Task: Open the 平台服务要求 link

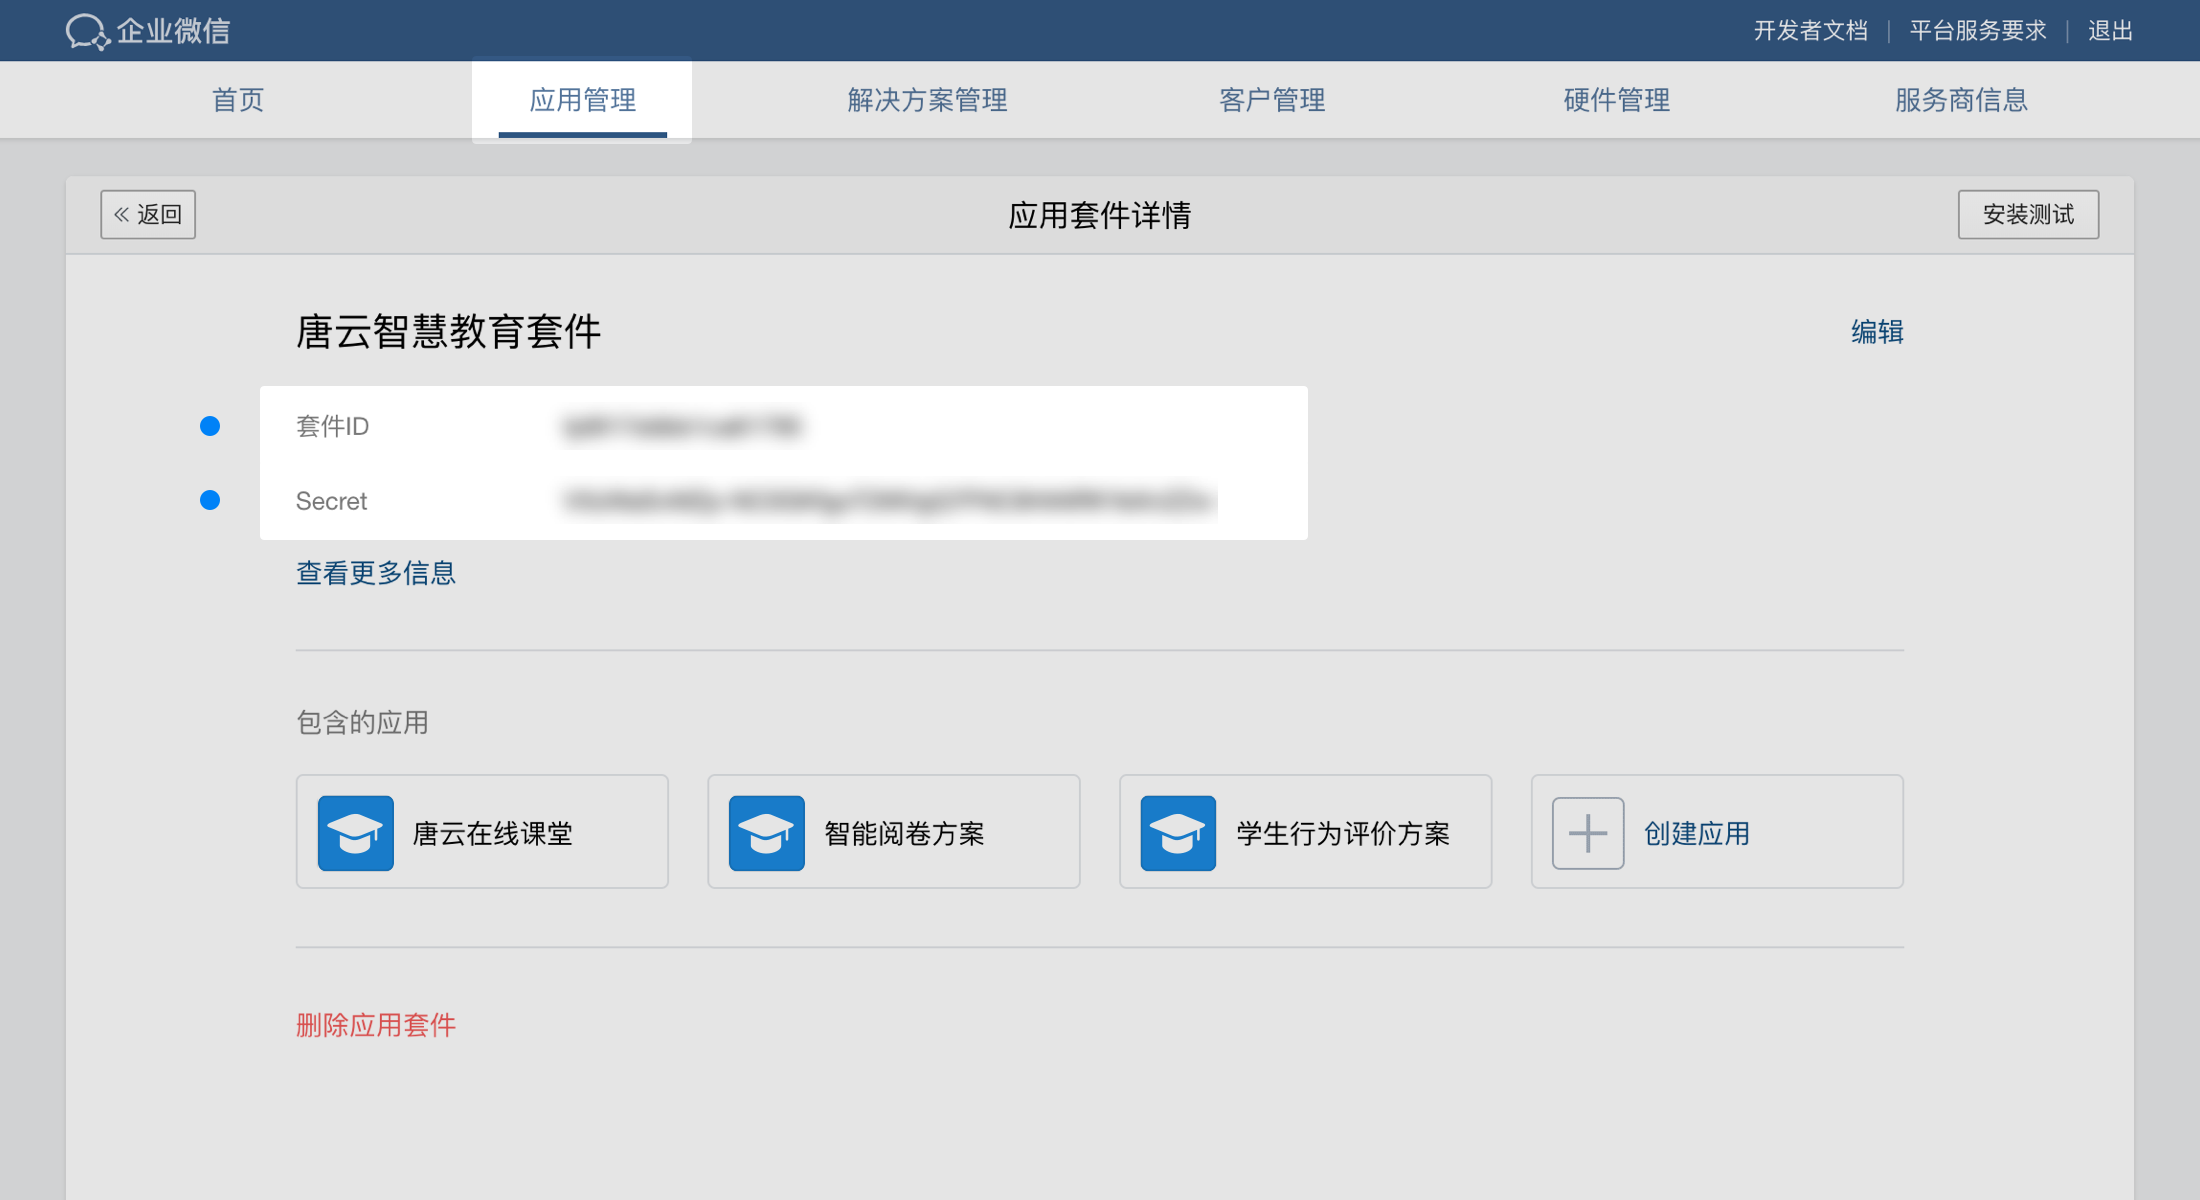Action: point(1978,31)
